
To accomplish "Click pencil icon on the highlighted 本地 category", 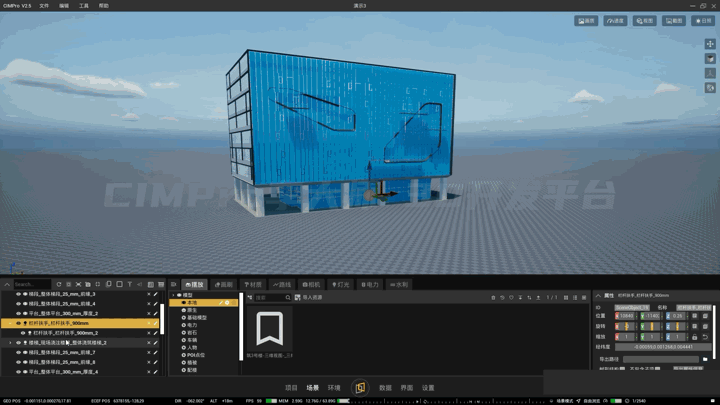I will tap(221, 303).
